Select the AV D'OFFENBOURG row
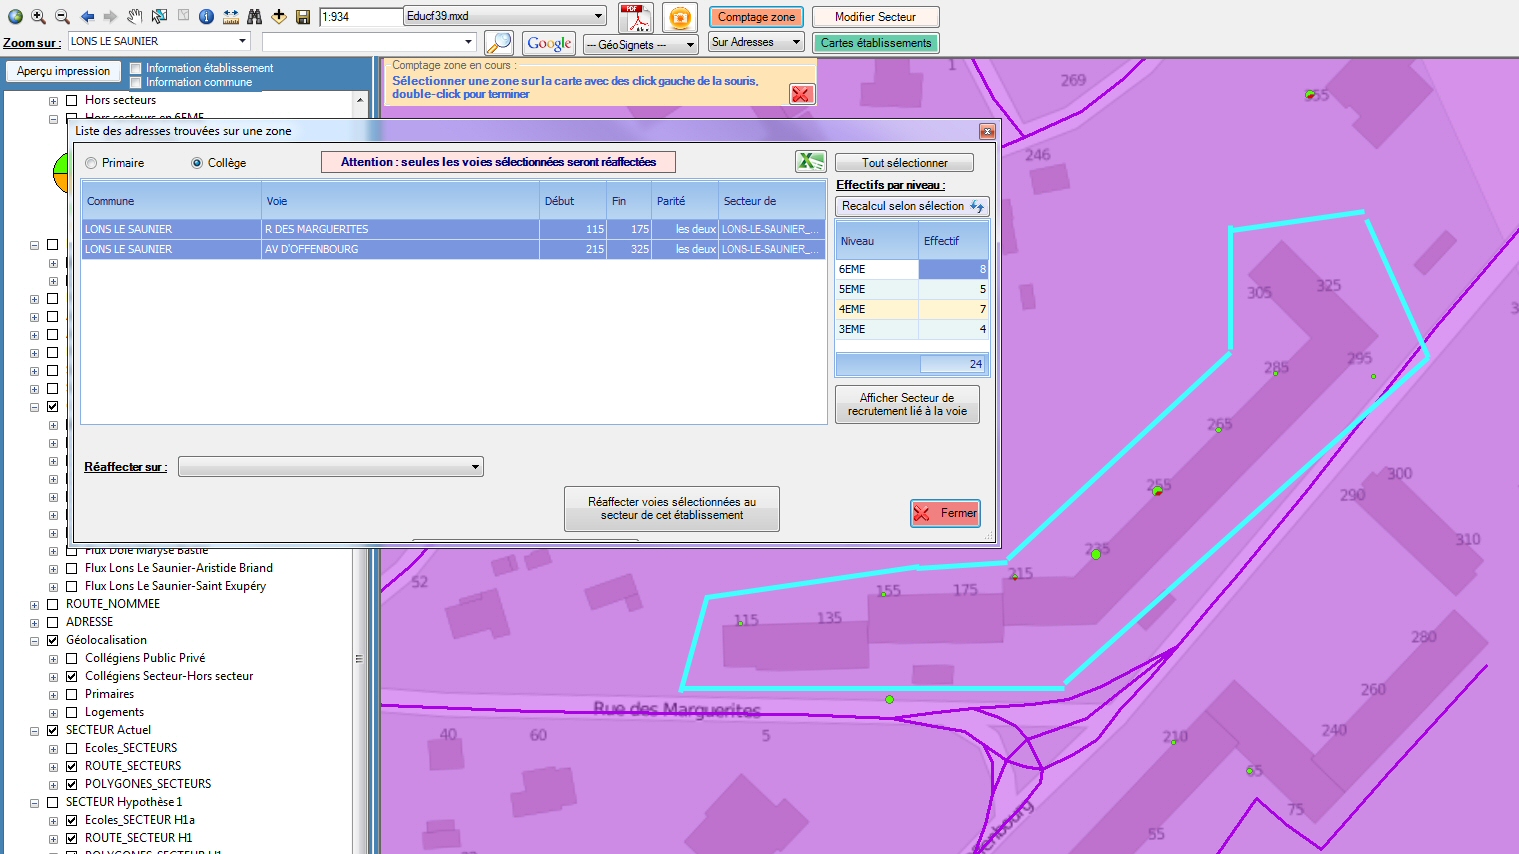This screenshot has width=1519, height=854. coord(453,249)
